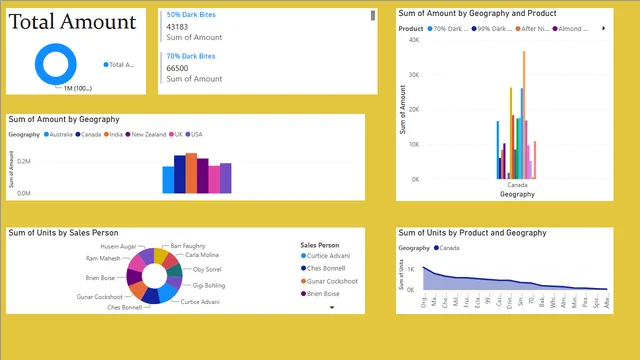This screenshot has height=360, width=640.
Task: Click the value 43183
Action: 177,27
